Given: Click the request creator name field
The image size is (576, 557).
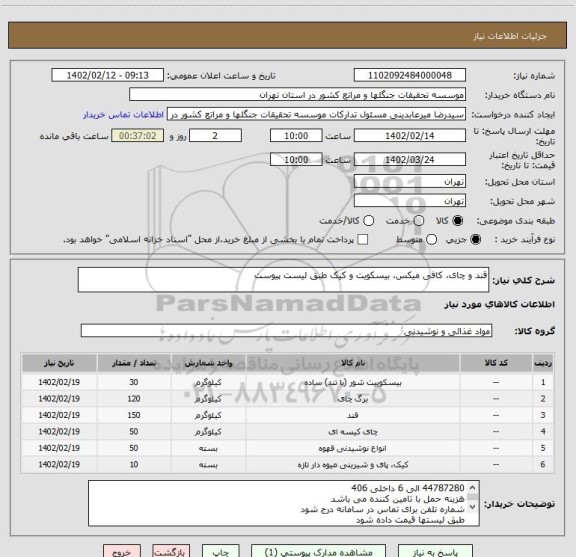Looking at the screenshot, I should click(316, 114).
